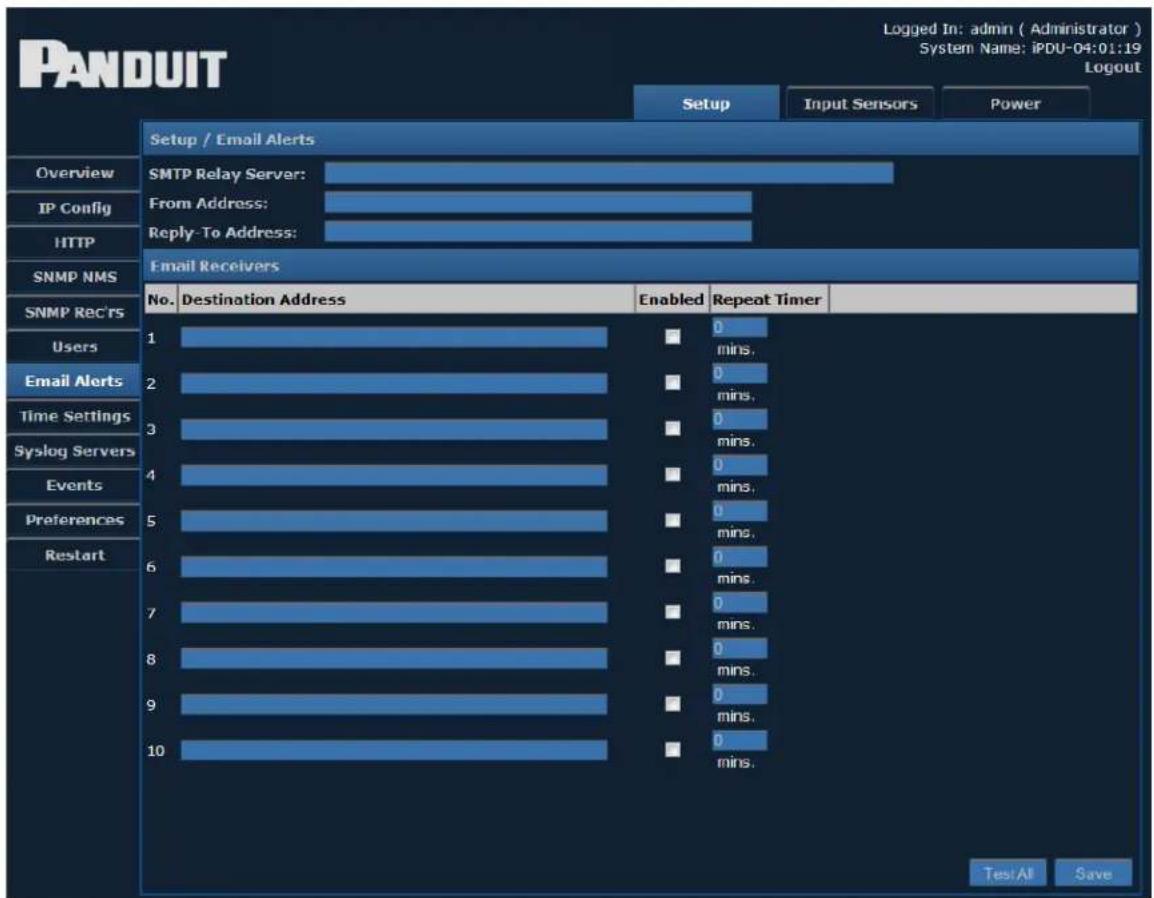This screenshot has height=898, width=1154.
Task: Save the email alert settings
Action: (x=1093, y=873)
